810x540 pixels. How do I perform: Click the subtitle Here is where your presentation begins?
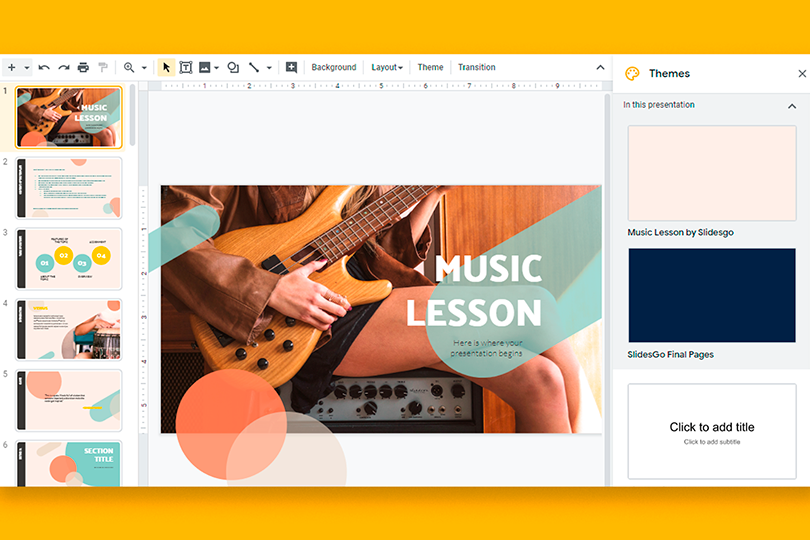487,348
